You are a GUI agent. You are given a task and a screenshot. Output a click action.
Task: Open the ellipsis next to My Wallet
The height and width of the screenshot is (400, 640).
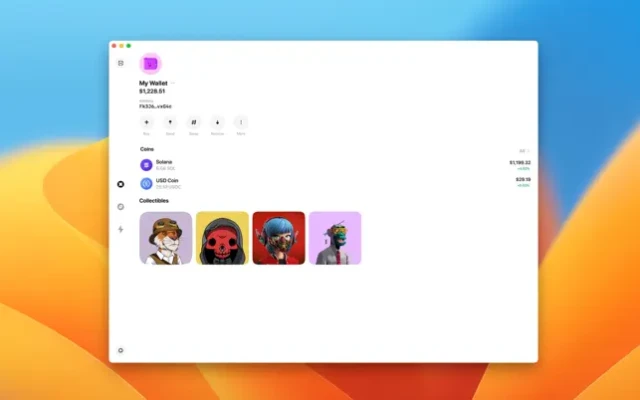pos(173,83)
